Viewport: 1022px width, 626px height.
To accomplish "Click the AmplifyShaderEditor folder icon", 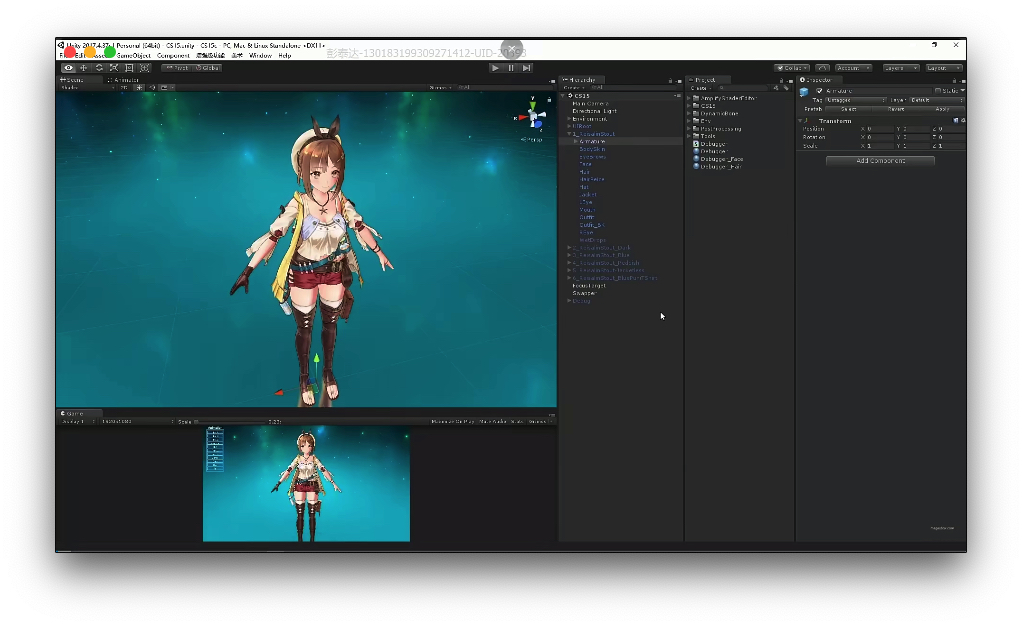I will pyautogui.click(x=696, y=98).
